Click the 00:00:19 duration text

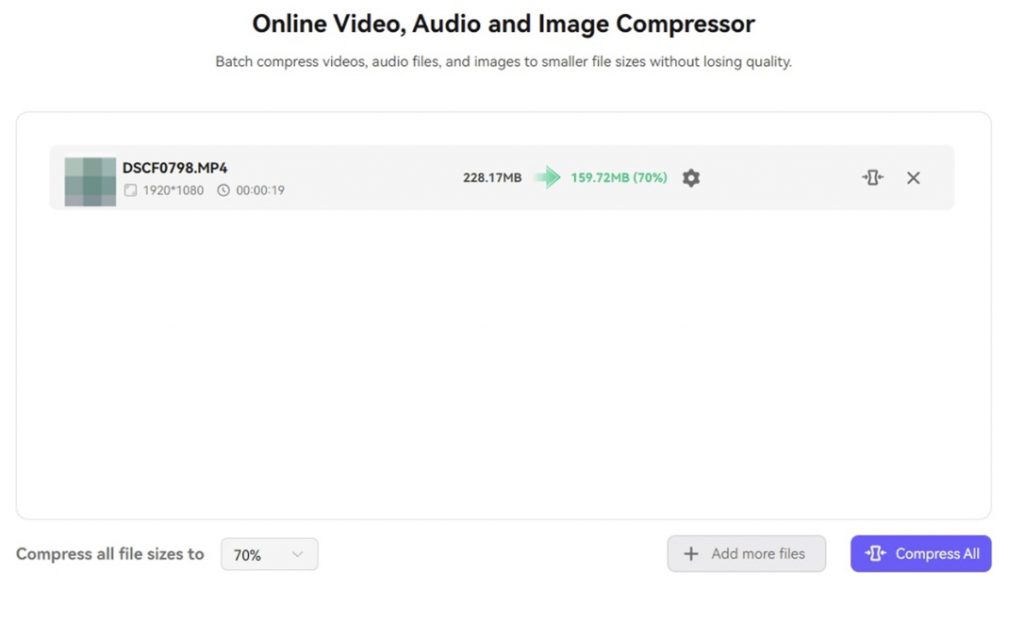260,190
